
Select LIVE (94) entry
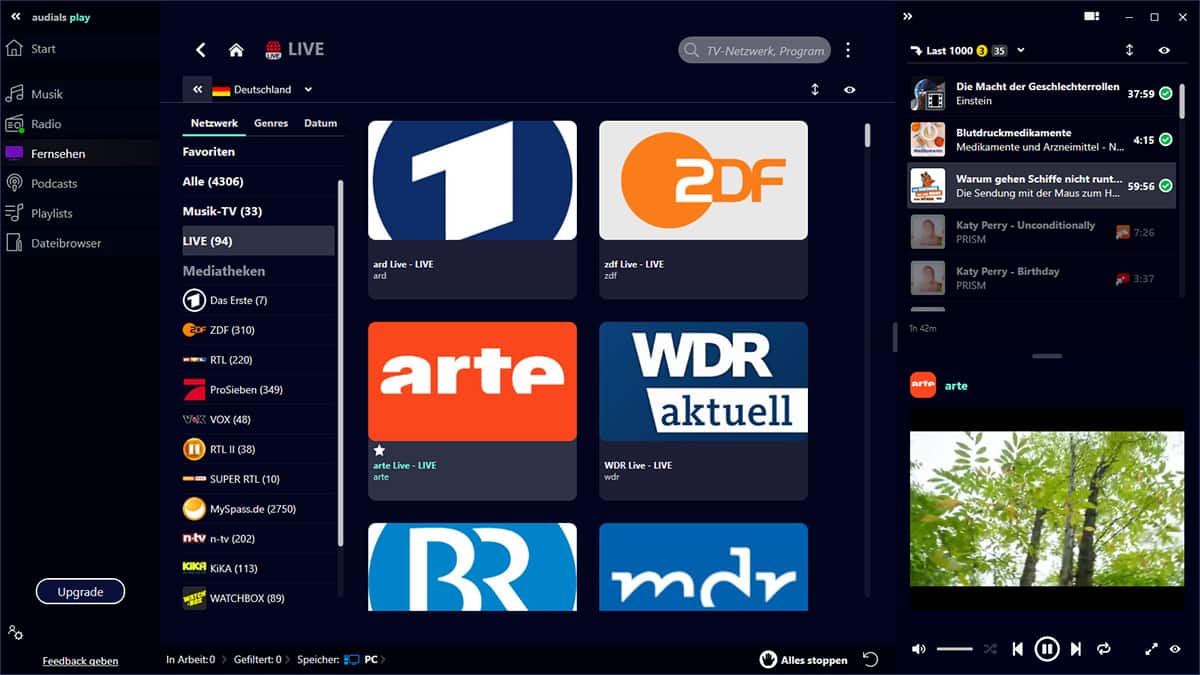click(x=258, y=241)
